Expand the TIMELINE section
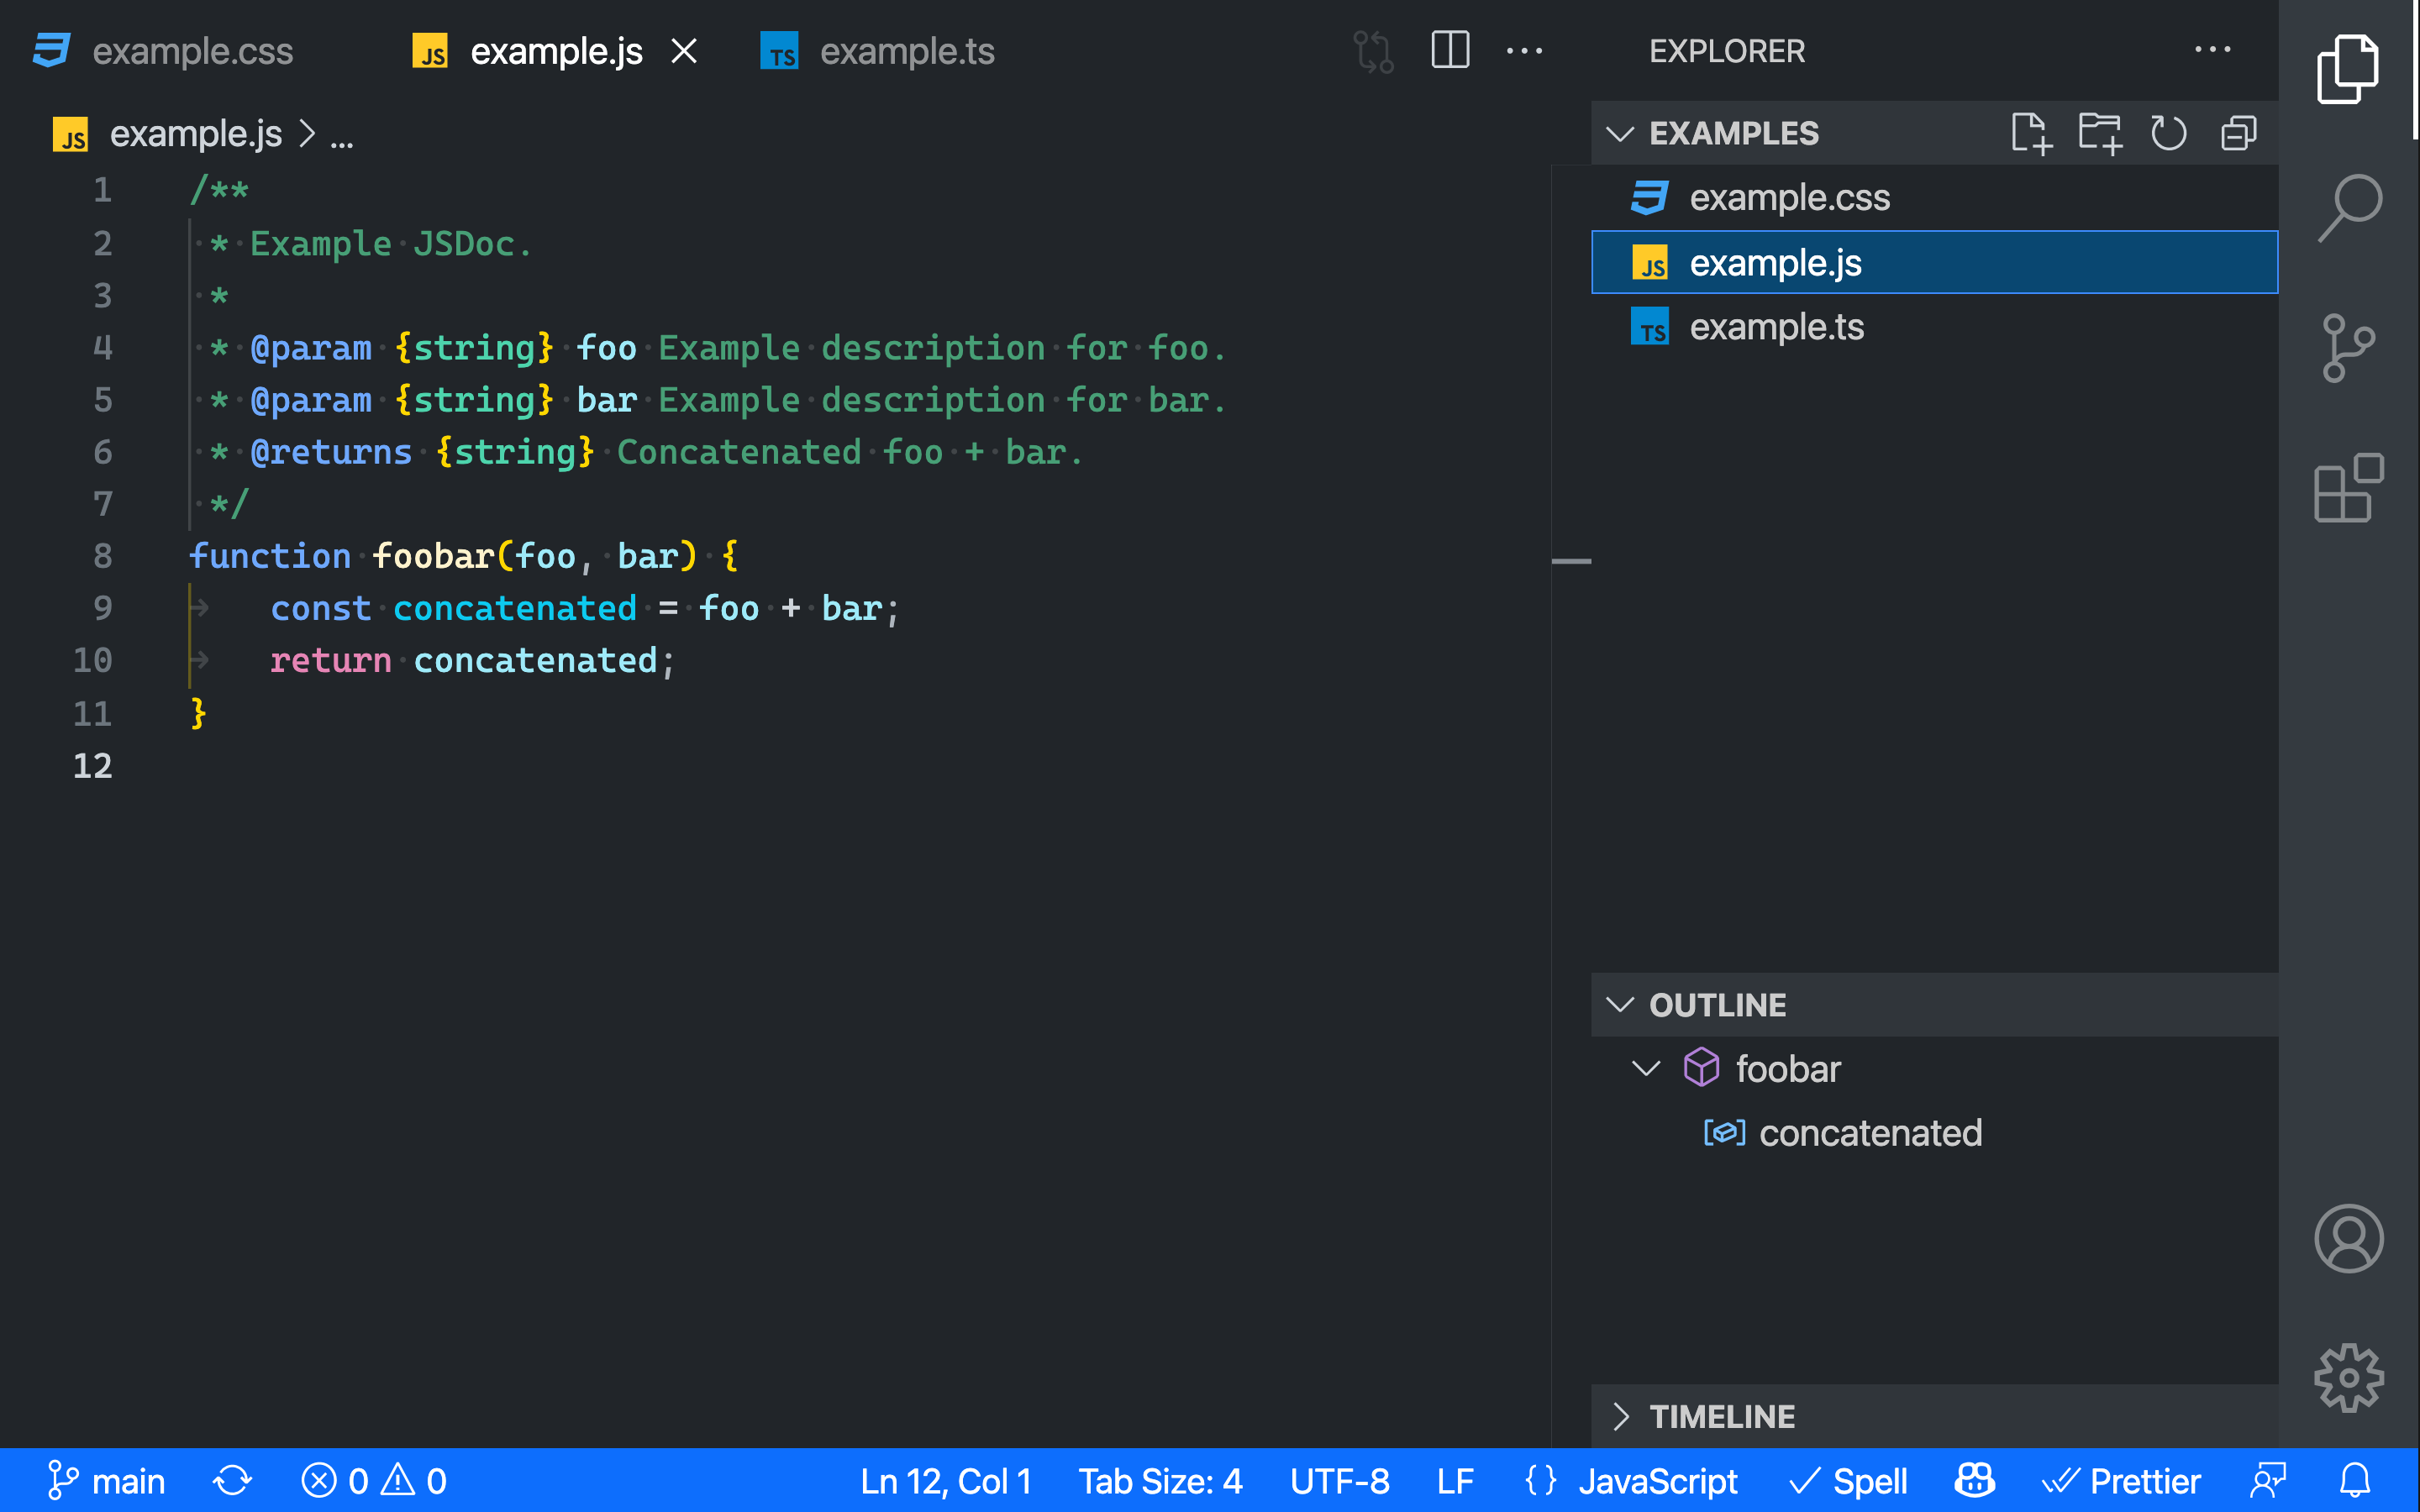Screen dimensions: 2420x1512 point(1721,1417)
